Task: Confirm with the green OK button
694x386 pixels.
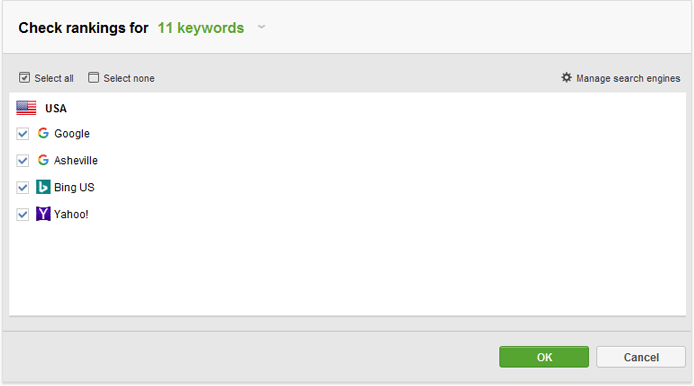Action: coord(544,357)
